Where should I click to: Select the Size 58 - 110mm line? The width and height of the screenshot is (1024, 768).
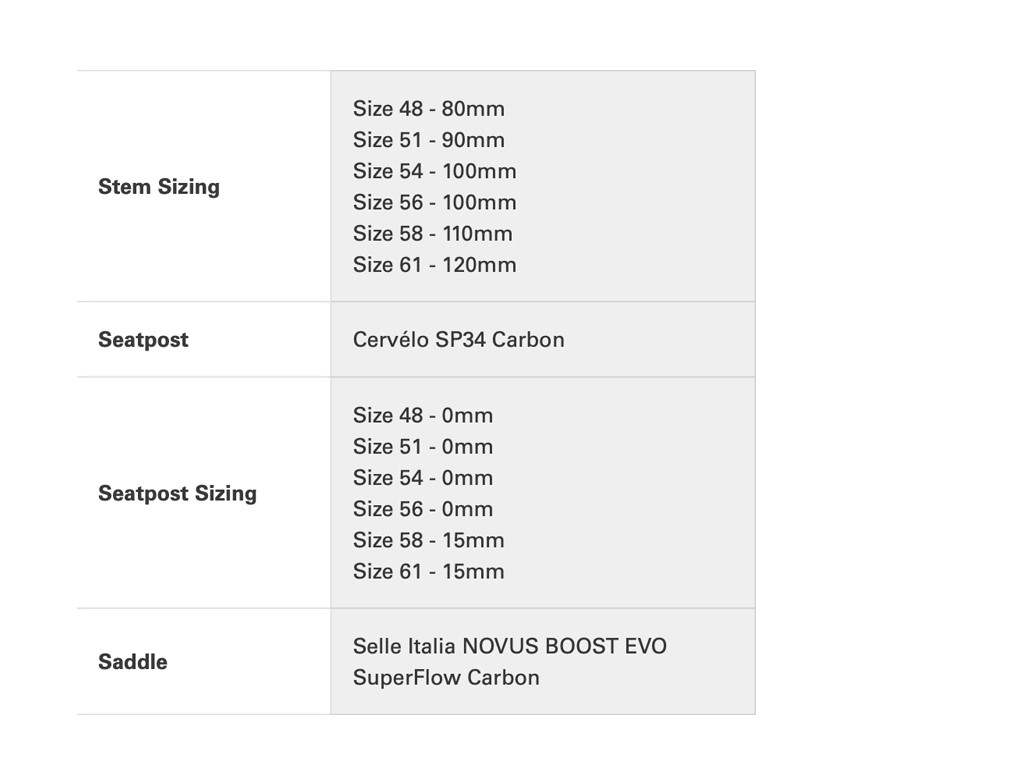click(432, 234)
